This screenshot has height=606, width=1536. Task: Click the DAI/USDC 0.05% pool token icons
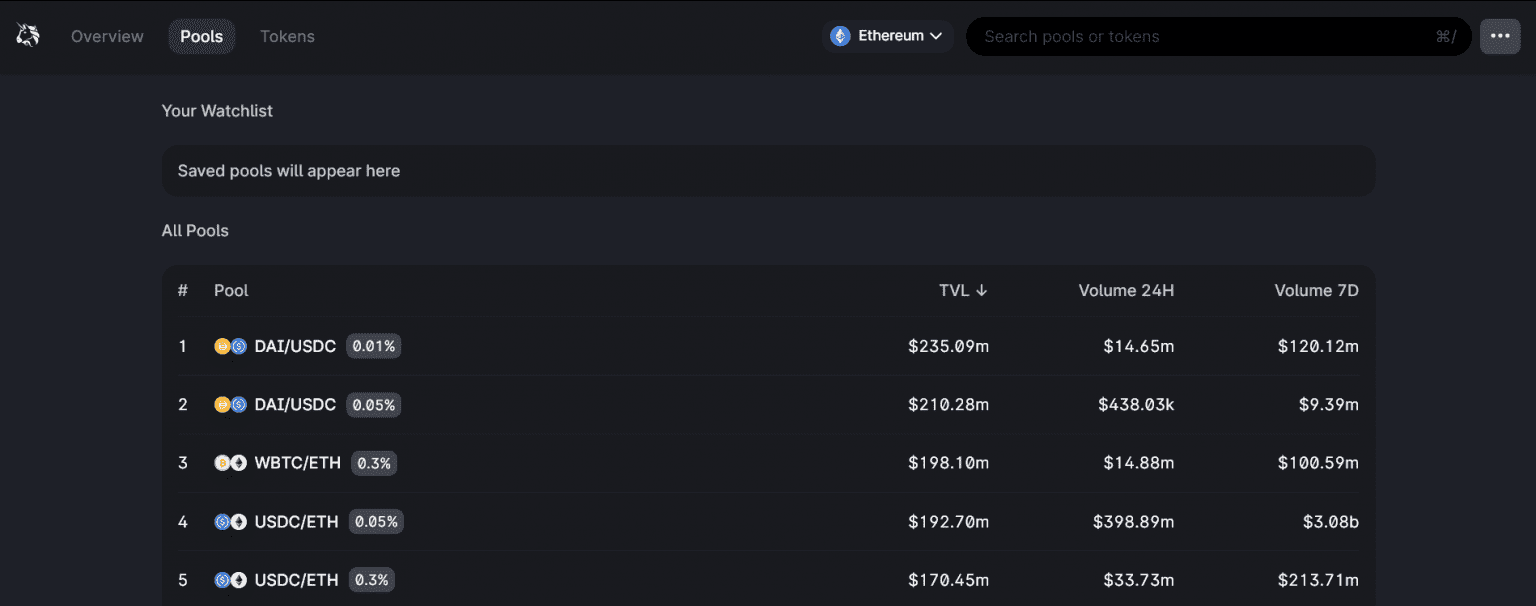pyautogui.click(x=230, y=405)
